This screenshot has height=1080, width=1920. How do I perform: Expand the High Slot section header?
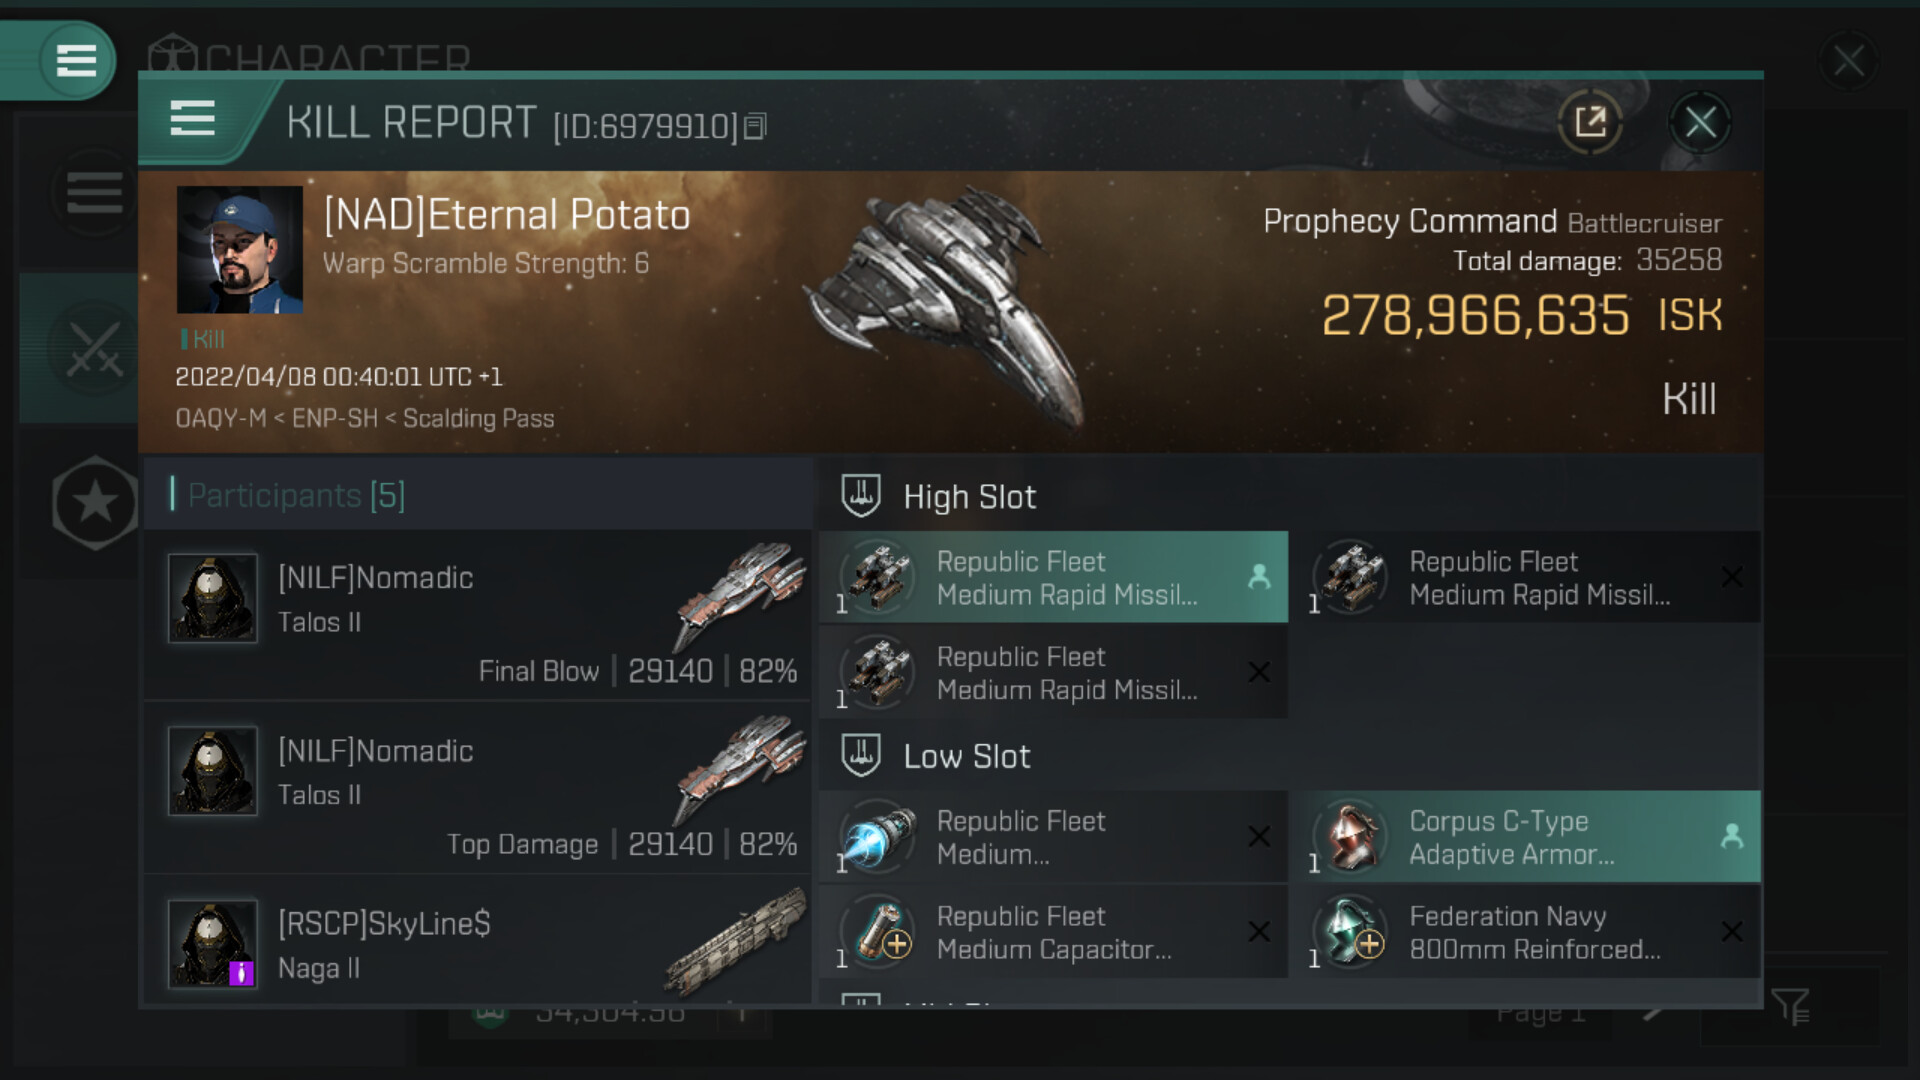tap(968, 497)
